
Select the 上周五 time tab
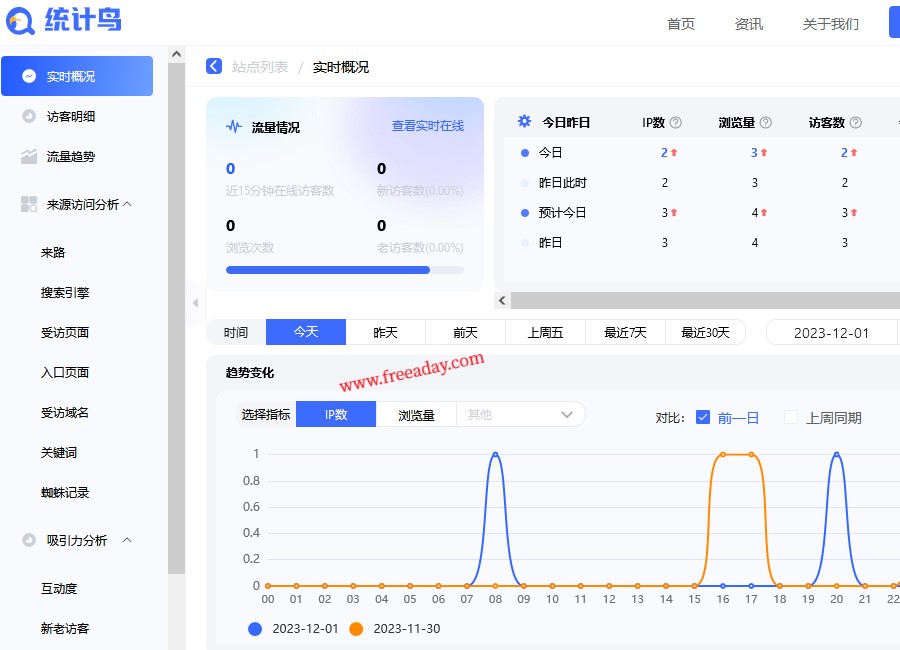point(545,332)
